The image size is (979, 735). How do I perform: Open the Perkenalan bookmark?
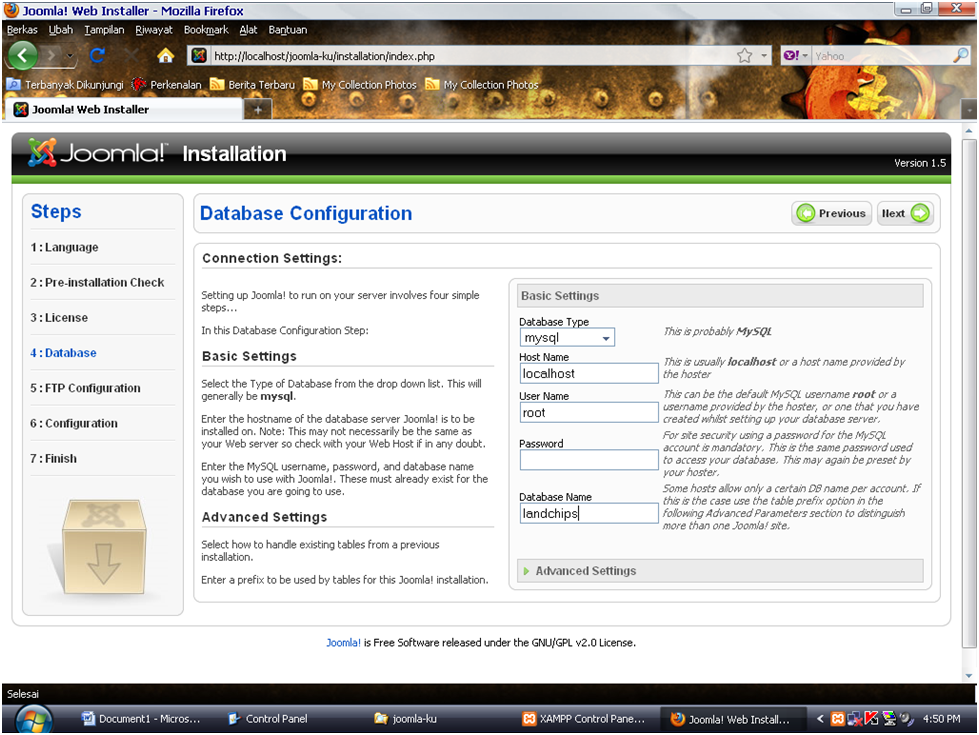pos(167,84)
